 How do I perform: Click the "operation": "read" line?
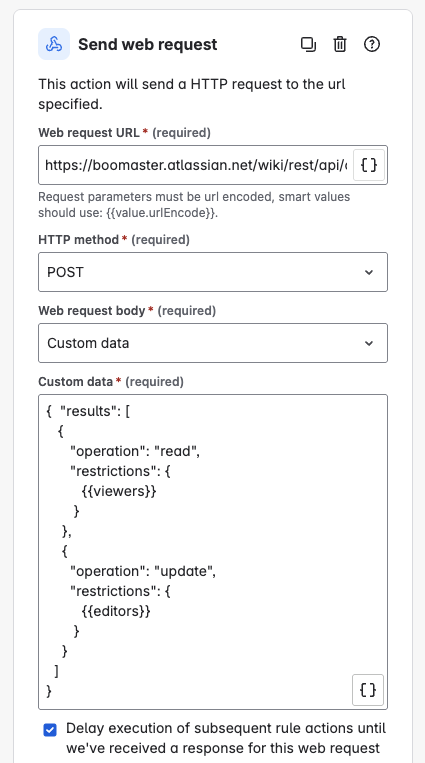point(135,451)
